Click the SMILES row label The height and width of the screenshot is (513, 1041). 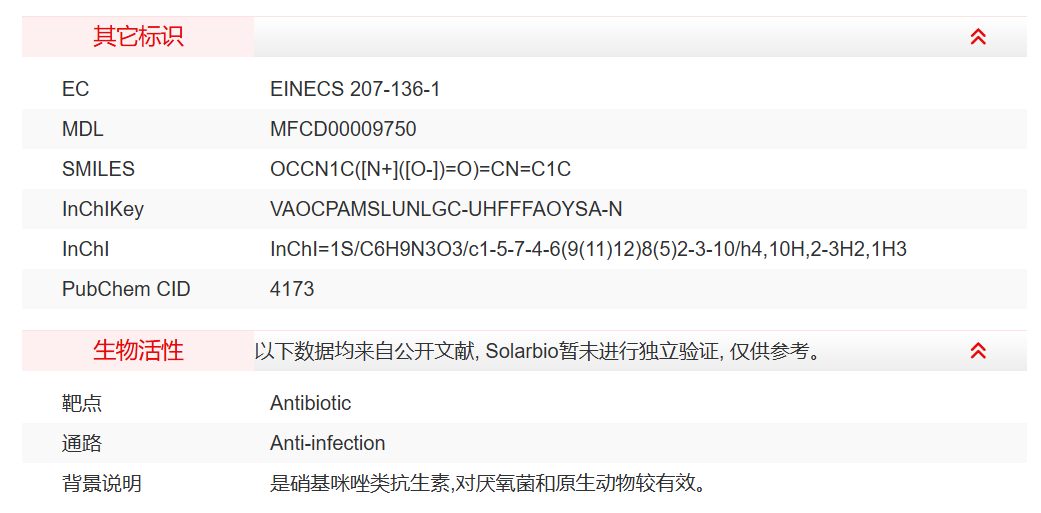pyautogui.click(x=98, y=169)
